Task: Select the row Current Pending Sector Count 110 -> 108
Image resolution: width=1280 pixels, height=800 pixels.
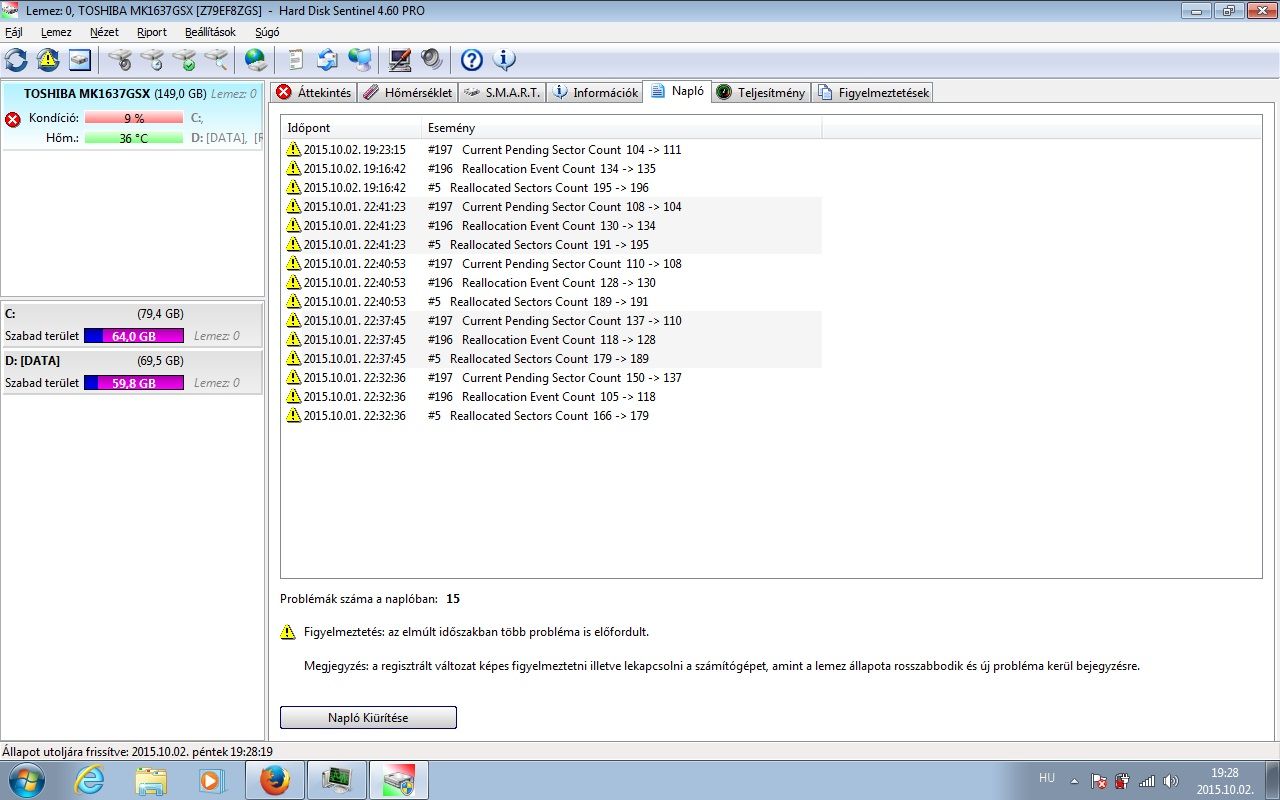Action: point(552,263)
